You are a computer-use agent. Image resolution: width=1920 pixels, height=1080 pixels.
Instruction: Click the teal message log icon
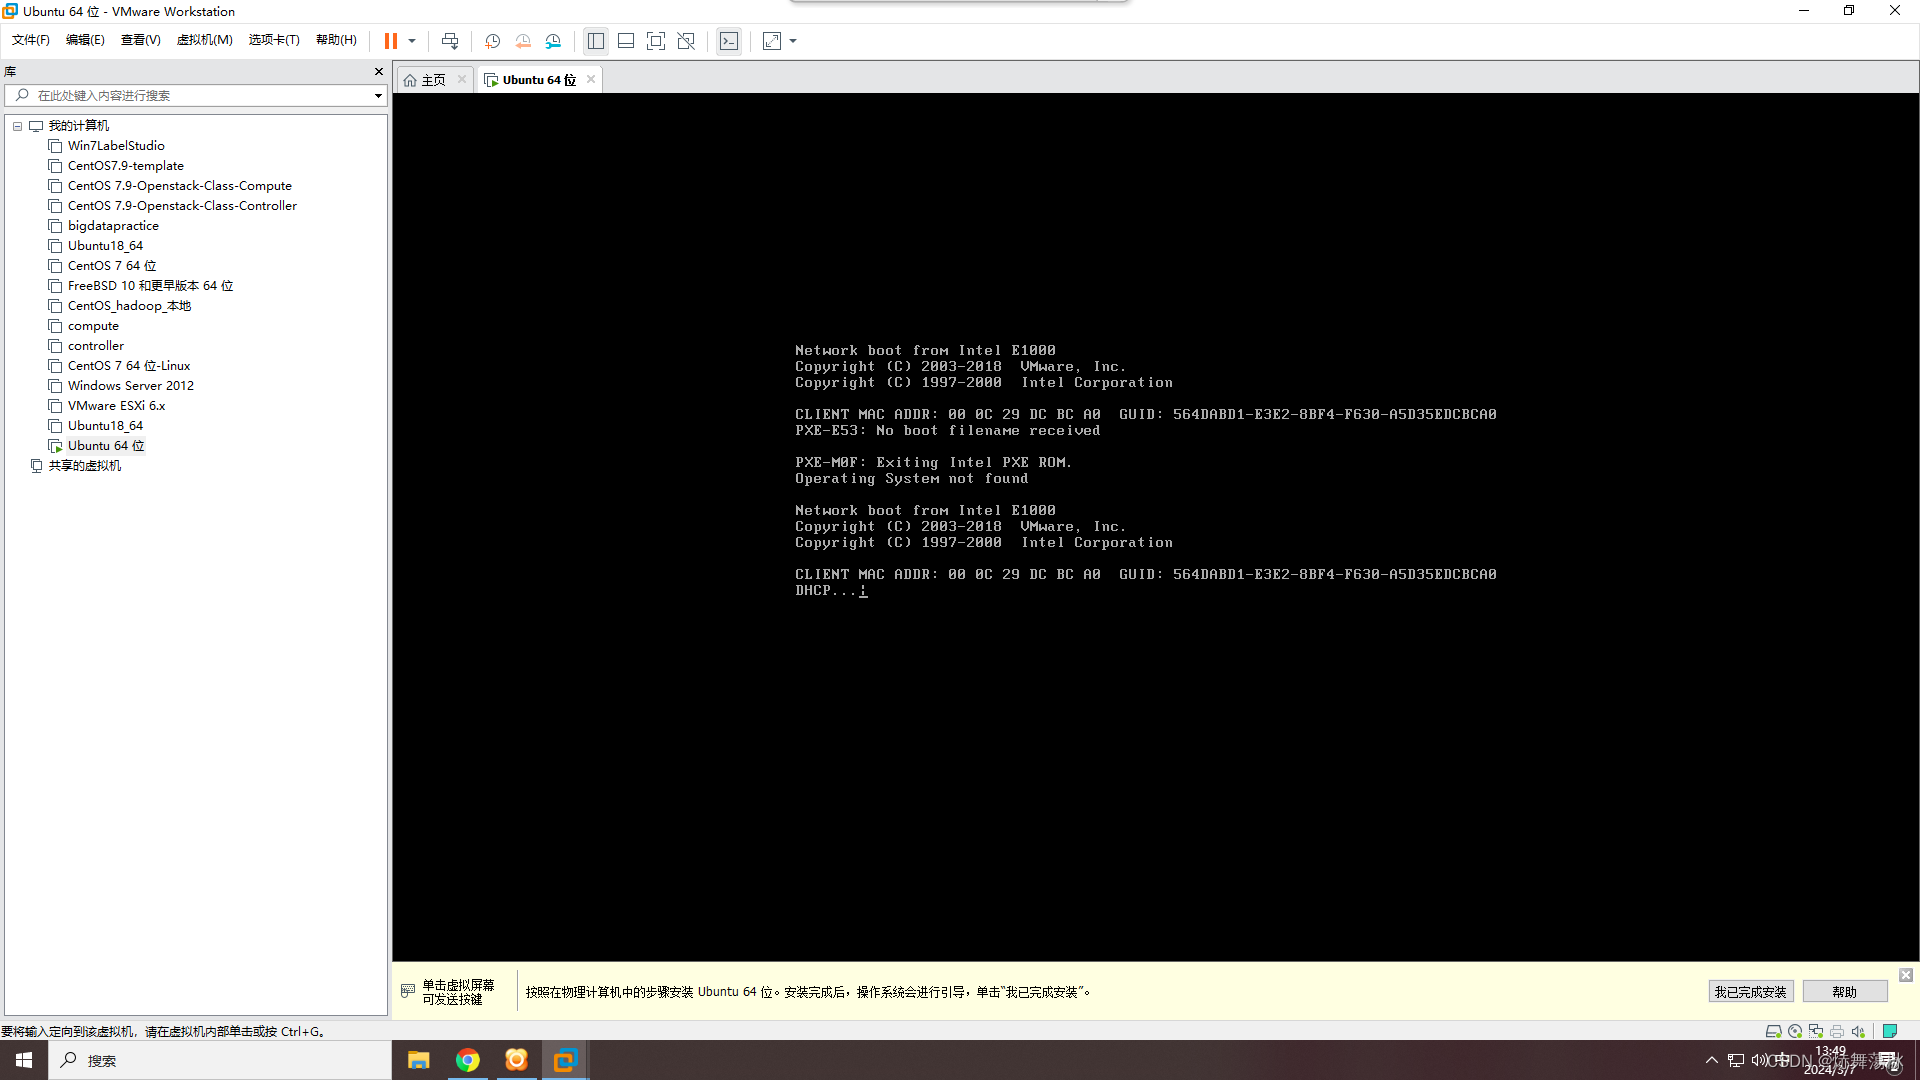(1890, 1031)
